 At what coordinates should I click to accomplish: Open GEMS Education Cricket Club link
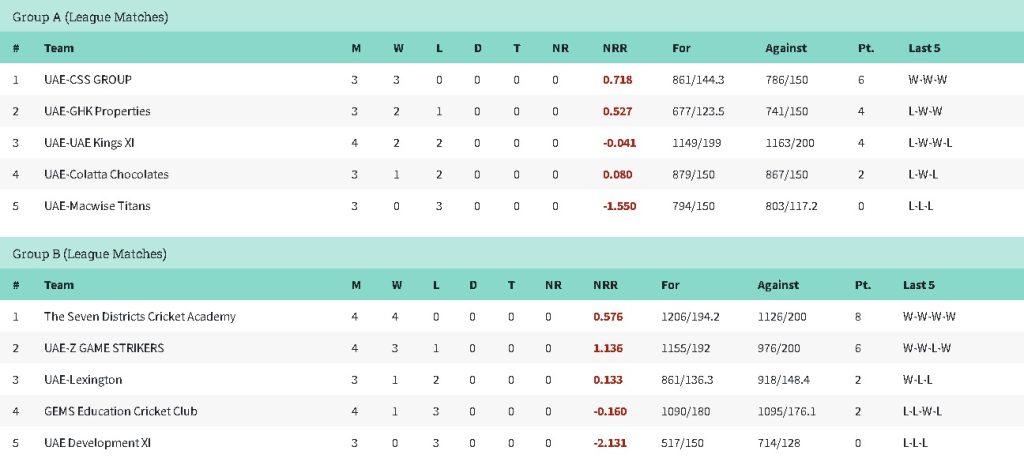pyautogui.click(x=121, y=411)
